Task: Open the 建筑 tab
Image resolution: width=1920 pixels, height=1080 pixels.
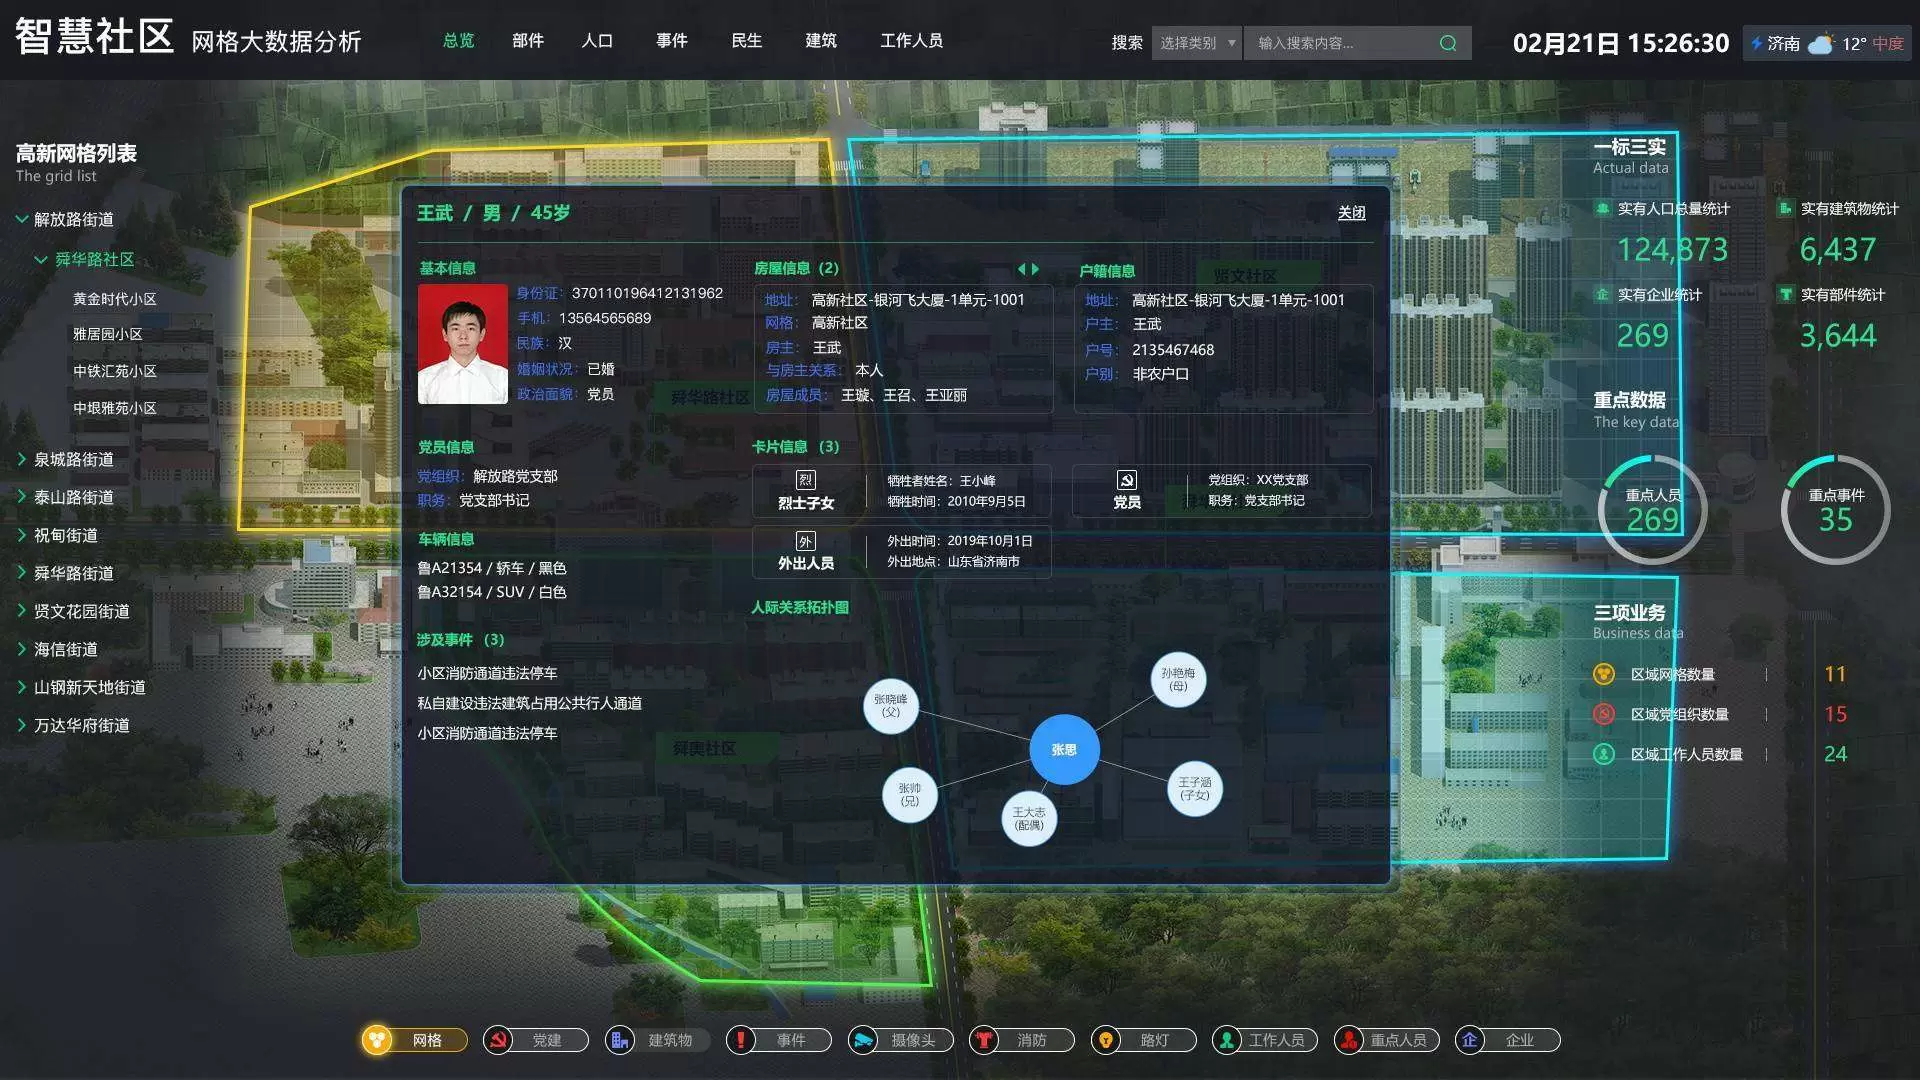Action: tap(821, 41)
